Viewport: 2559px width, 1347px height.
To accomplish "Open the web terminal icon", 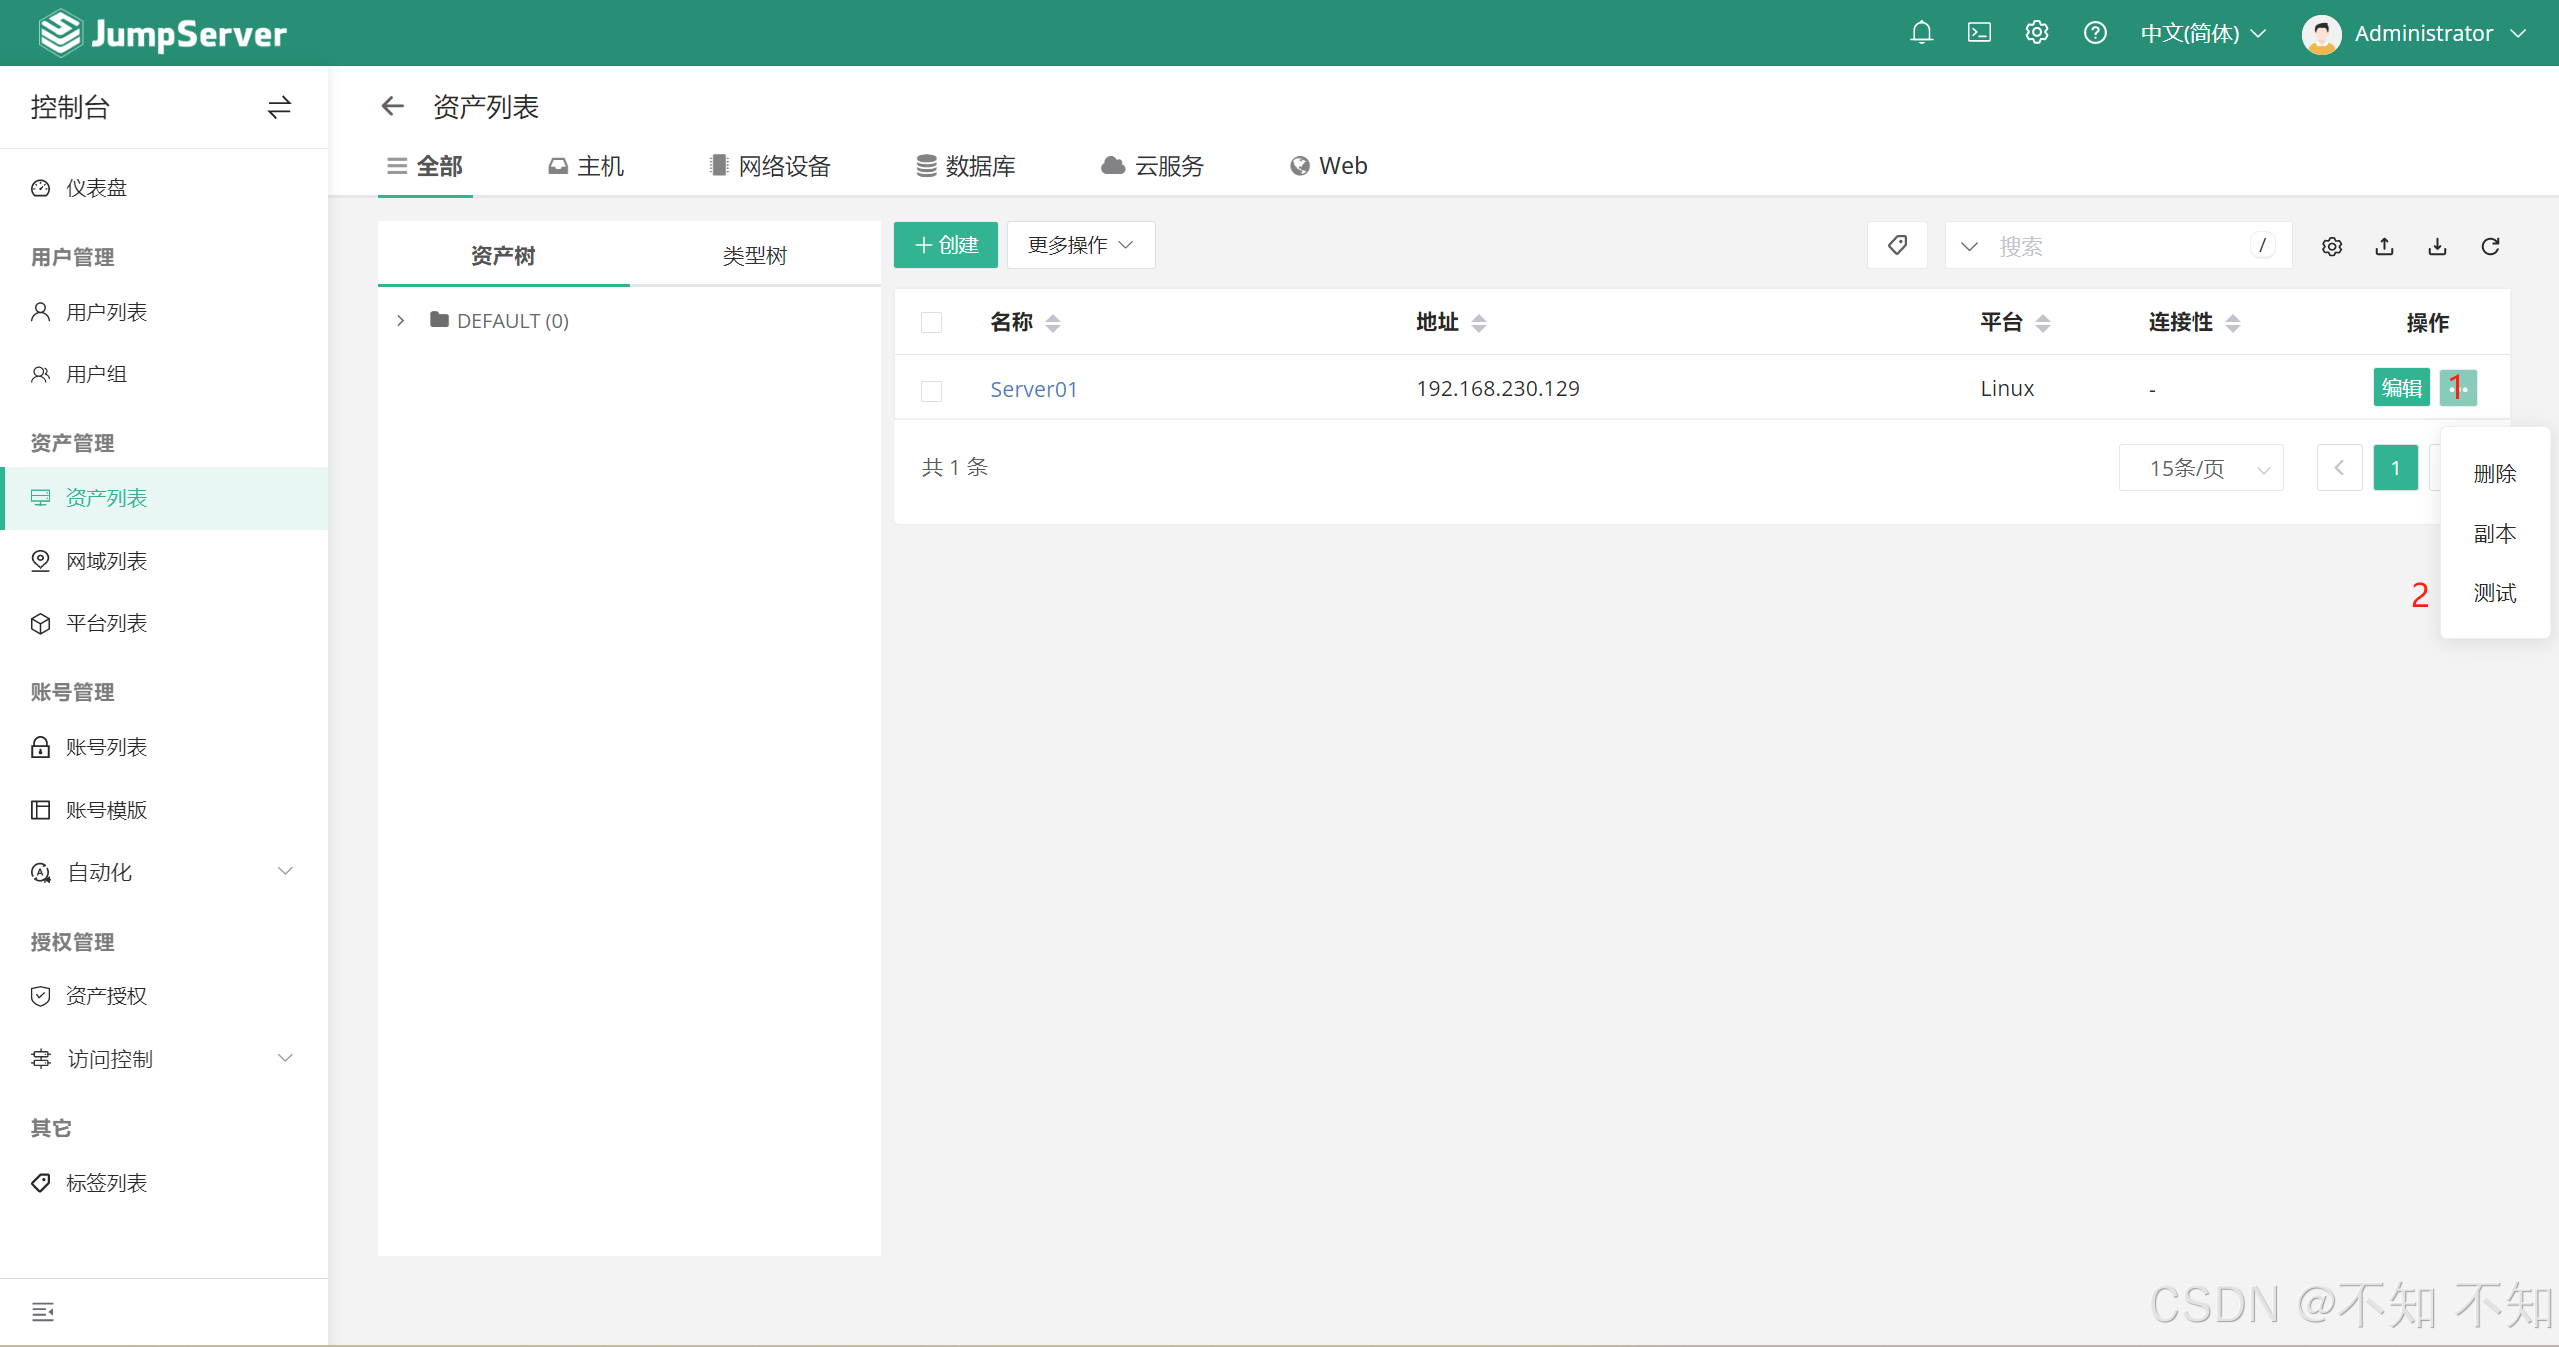I will tap(1979, 33).
